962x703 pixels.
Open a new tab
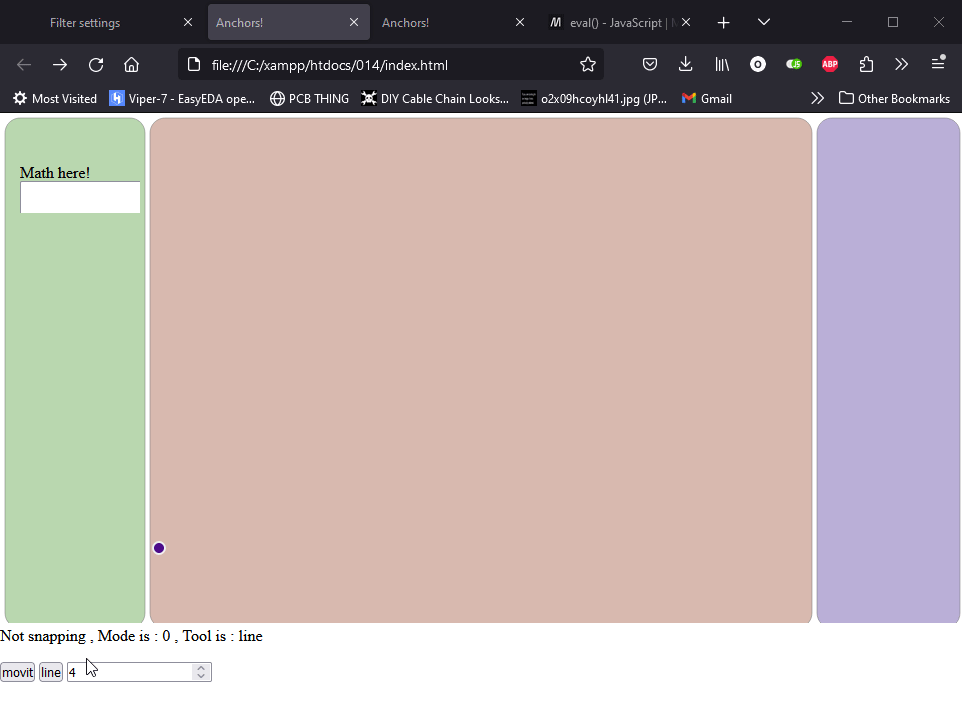(x=723, y=23)
